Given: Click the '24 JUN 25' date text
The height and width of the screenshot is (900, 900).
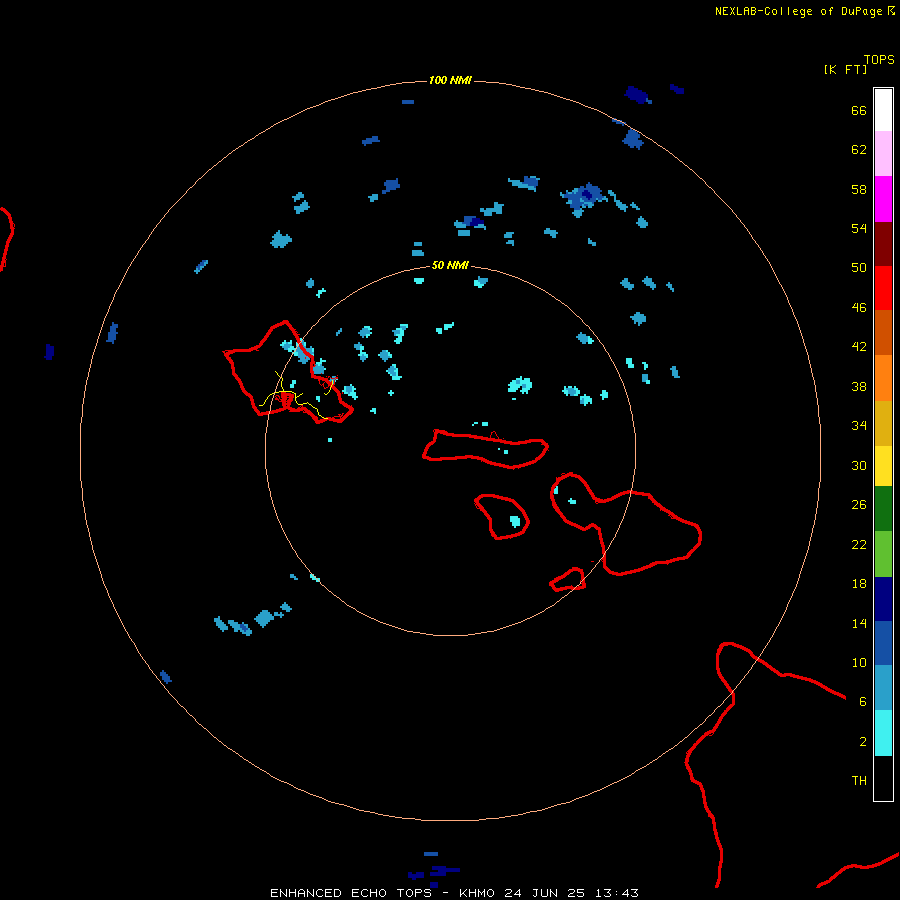Looking at the screenshot, I should [544, 893].
